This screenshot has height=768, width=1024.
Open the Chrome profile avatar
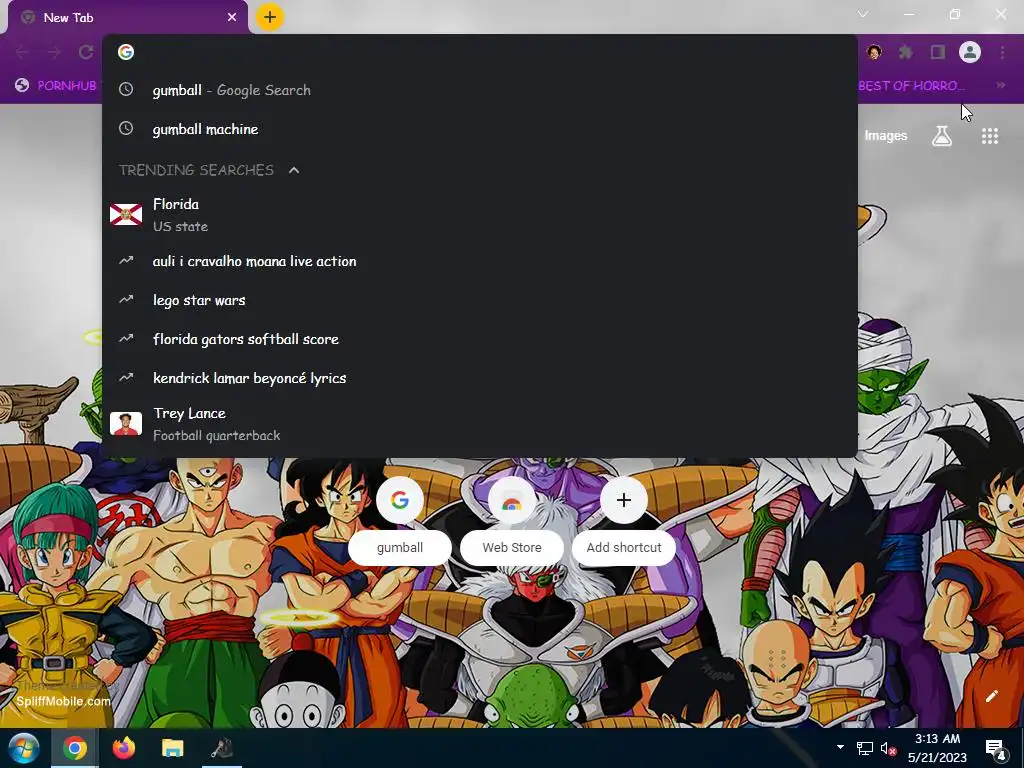(x=970, y=52)
